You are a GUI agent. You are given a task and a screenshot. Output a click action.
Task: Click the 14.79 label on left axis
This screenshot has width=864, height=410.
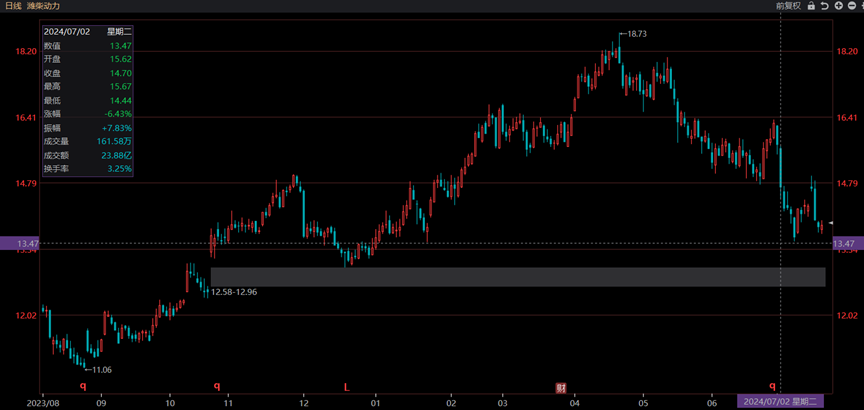click(x=26, y=183)
